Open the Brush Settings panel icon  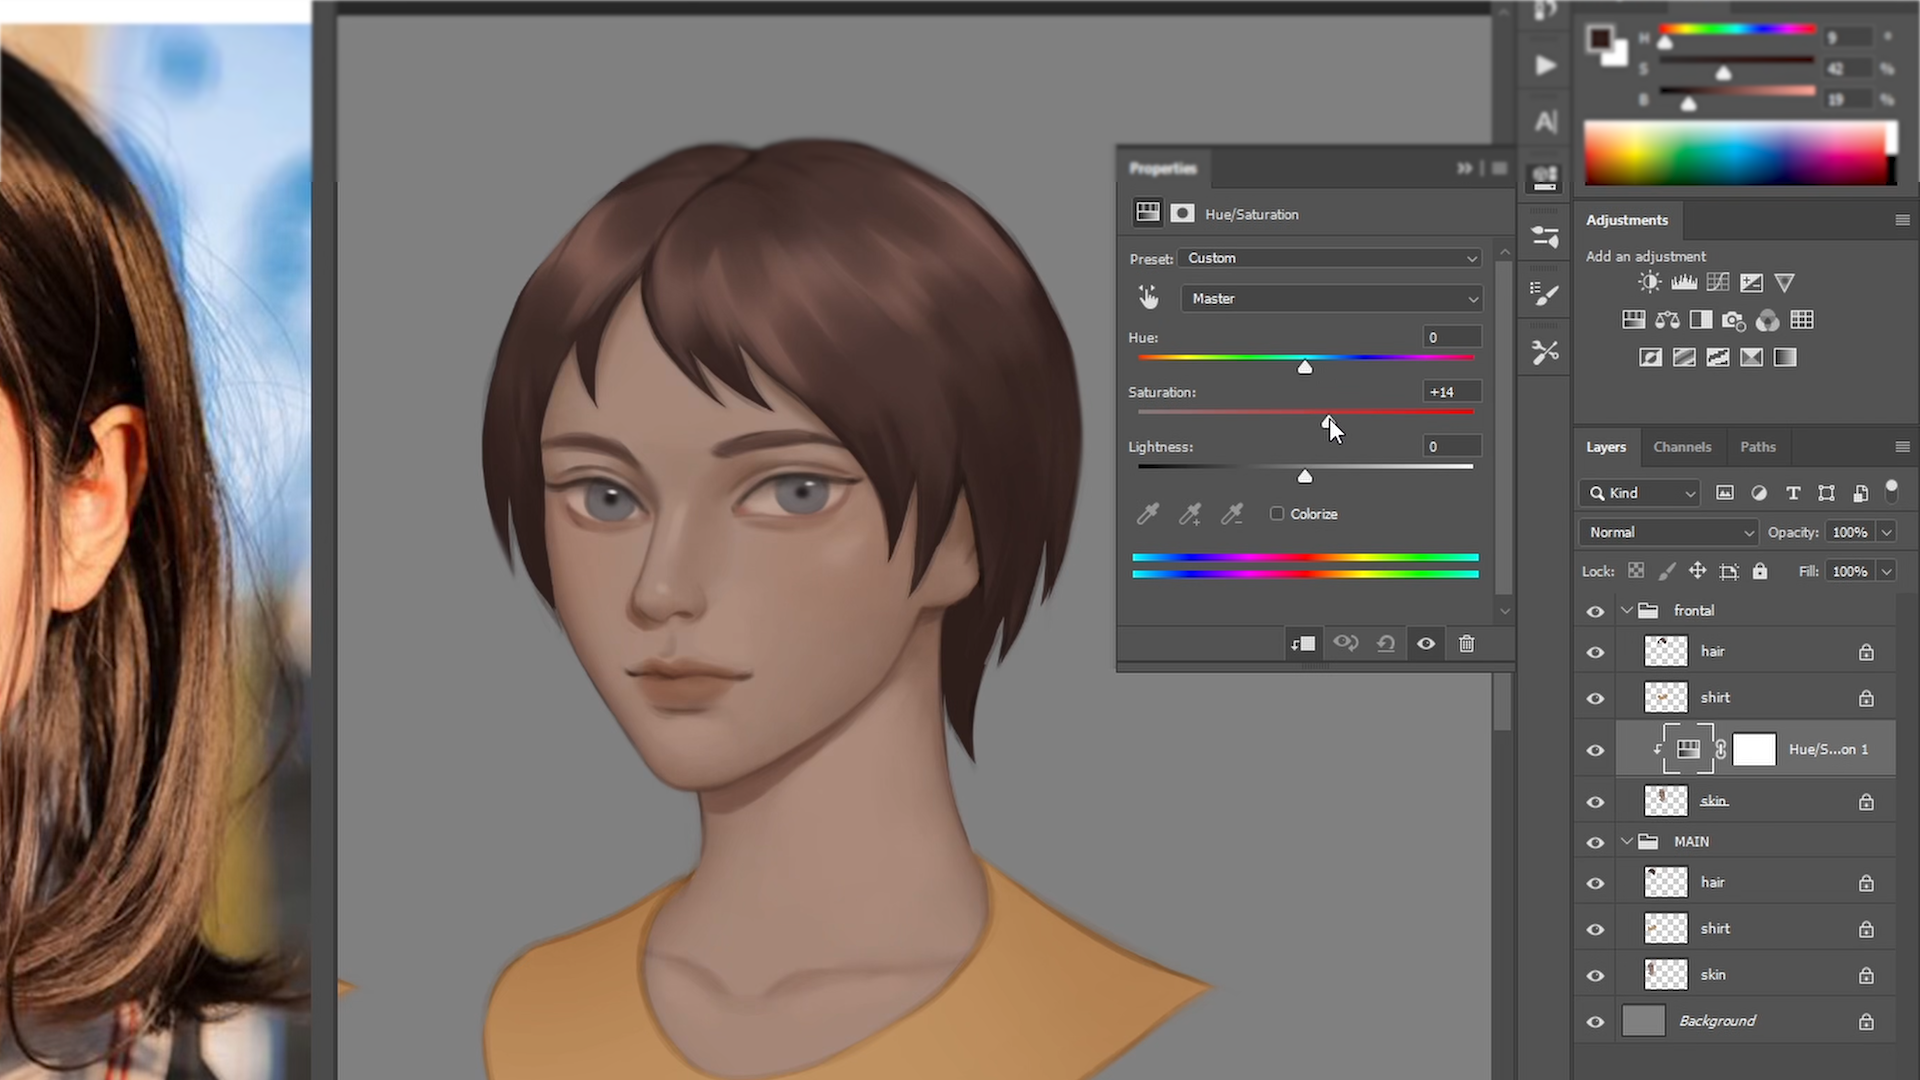[x=1546, y=294]
